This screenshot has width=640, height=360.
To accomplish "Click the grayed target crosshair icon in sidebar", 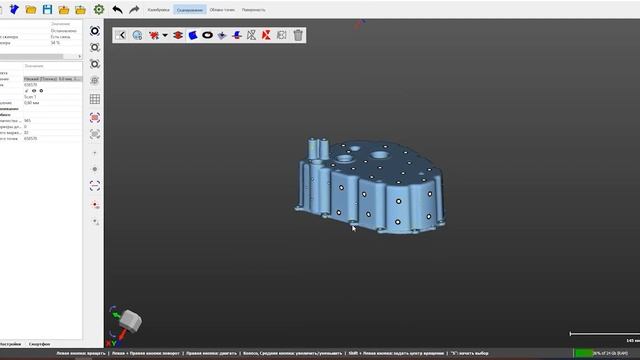I will 95,80.
